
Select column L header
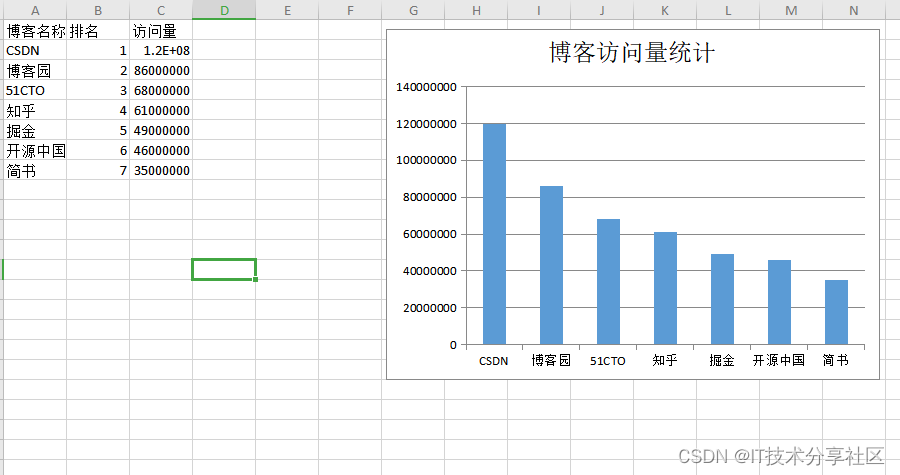point(728,10)
